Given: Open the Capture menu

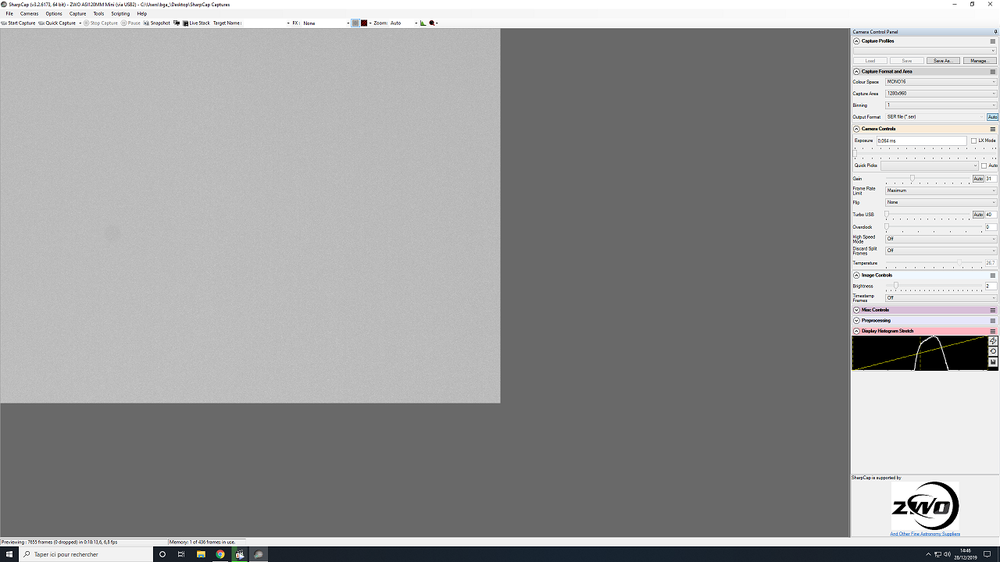Looking at the screenshot, I should pos(78,13).
